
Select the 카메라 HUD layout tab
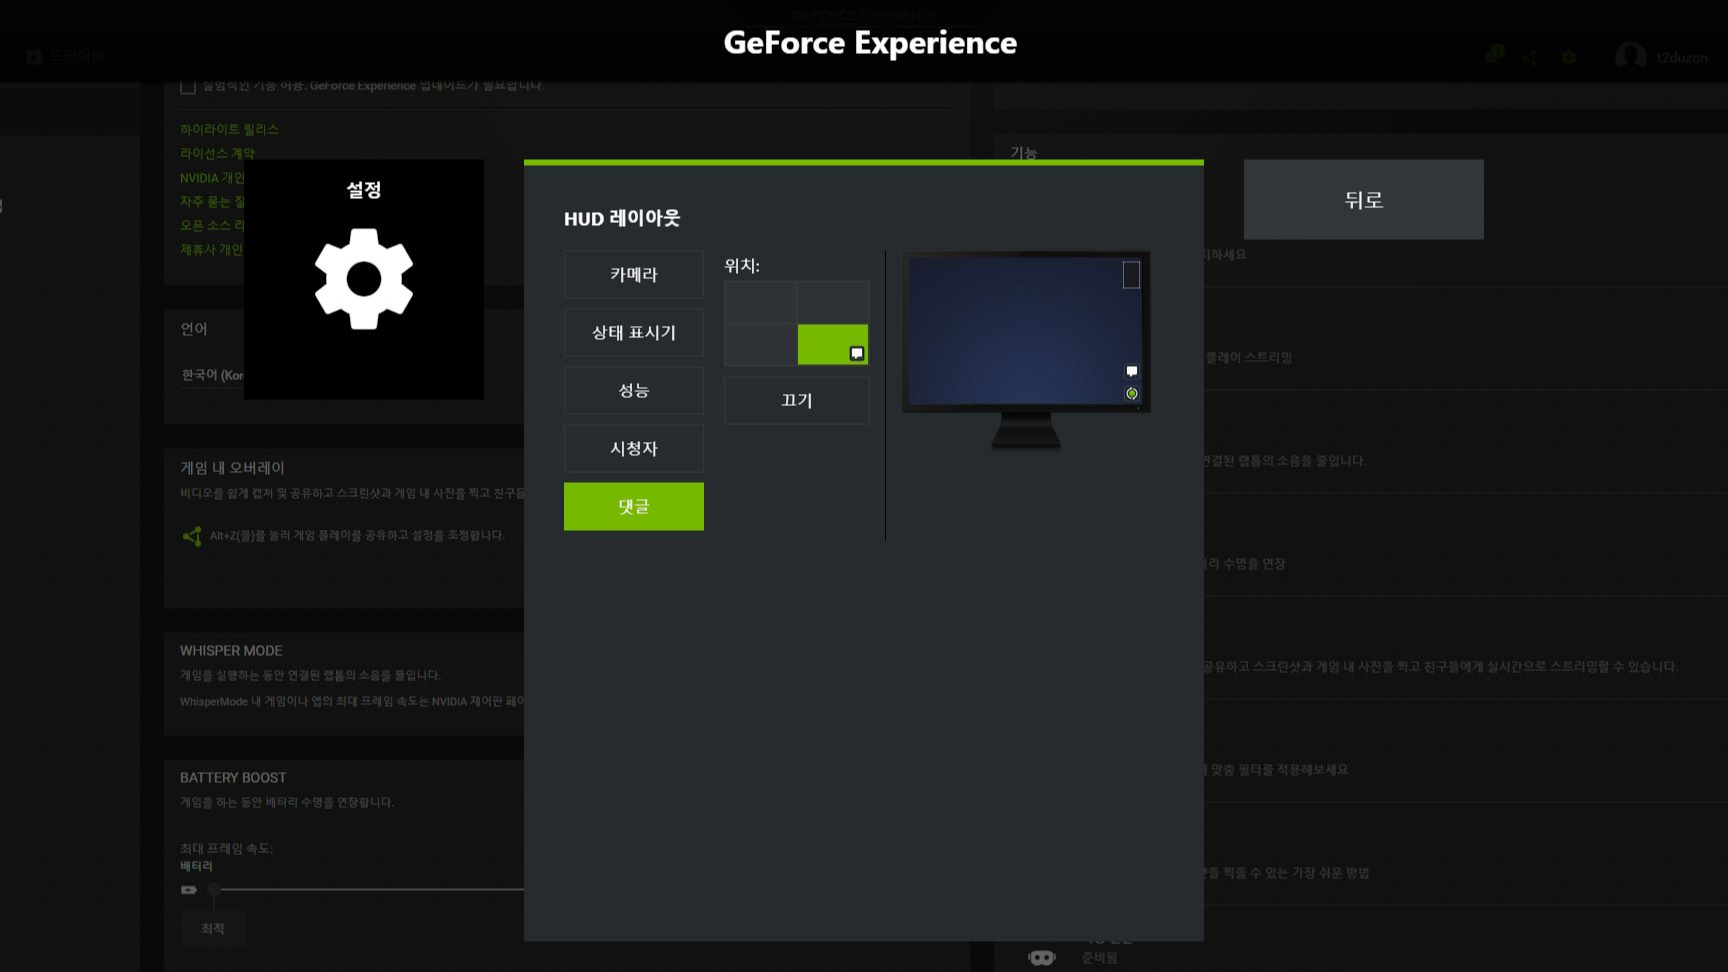(x=634, y=274)
